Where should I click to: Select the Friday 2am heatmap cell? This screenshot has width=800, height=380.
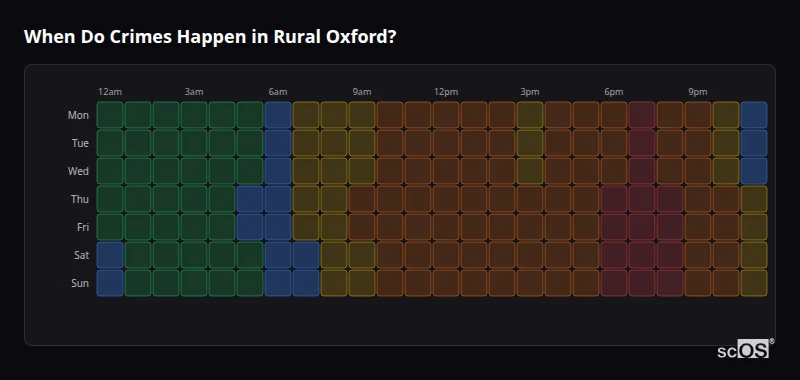point(166,227)
